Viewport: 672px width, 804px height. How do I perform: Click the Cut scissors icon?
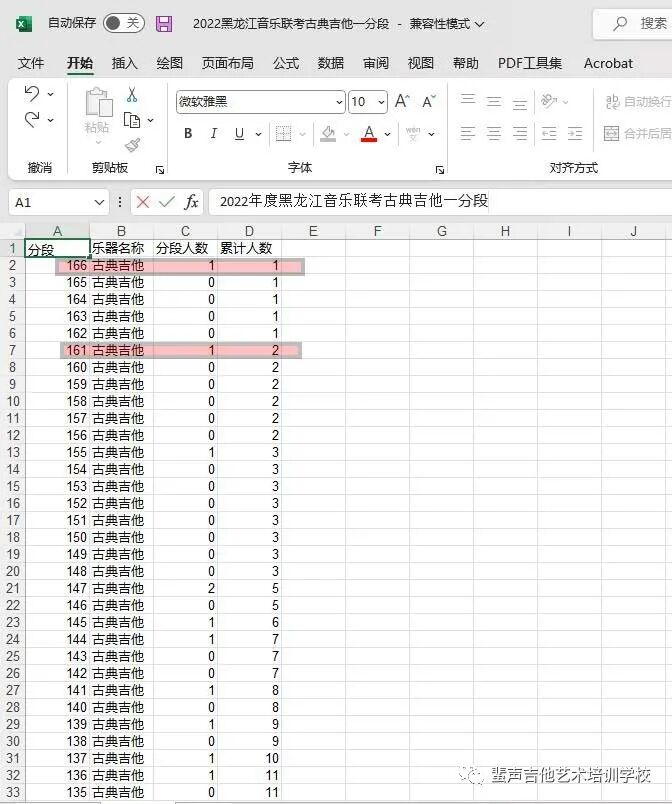coord(132,94)
